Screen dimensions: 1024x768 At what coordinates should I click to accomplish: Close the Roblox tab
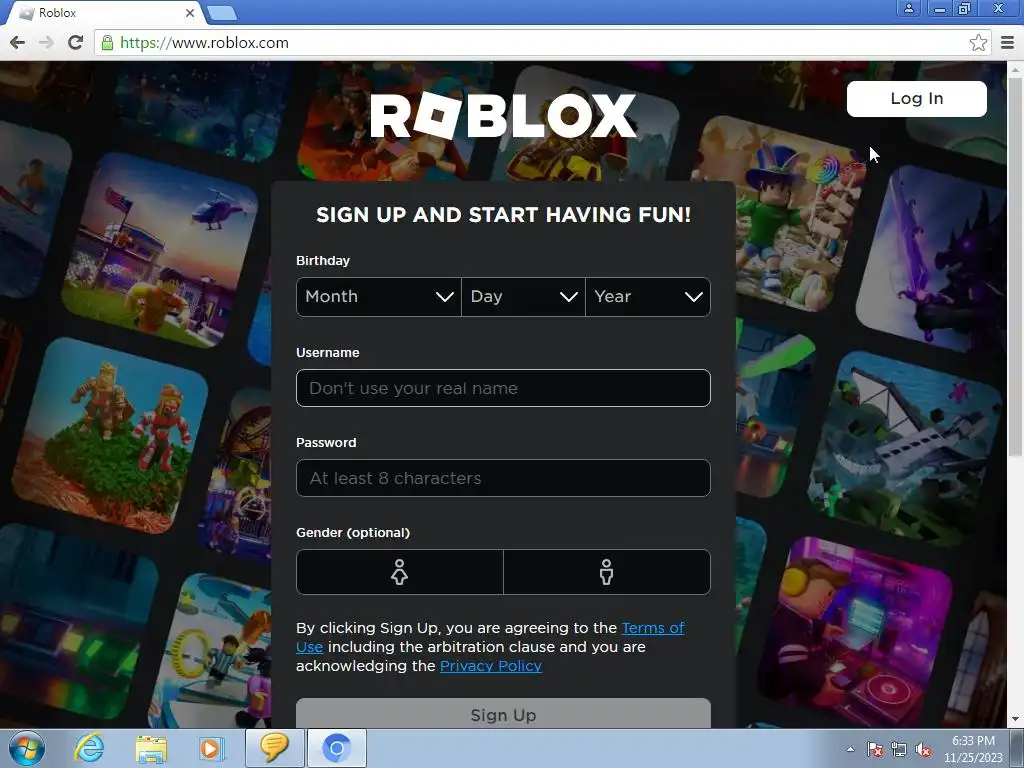click(x=189, y=12)
